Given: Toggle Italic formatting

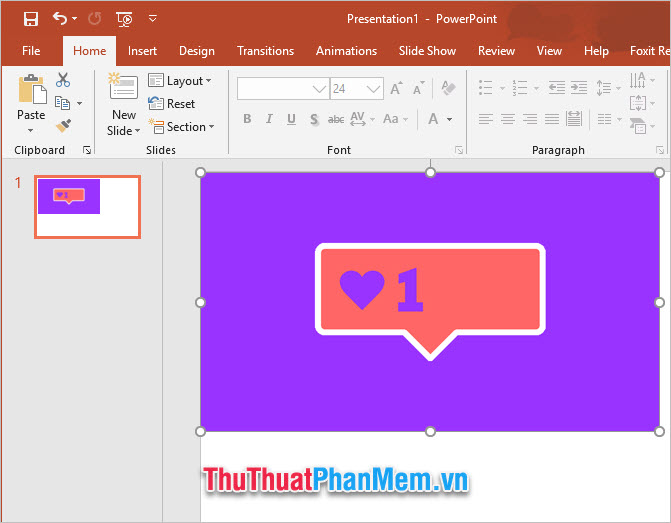Looking at the screenshot, I should coord(269,119).
